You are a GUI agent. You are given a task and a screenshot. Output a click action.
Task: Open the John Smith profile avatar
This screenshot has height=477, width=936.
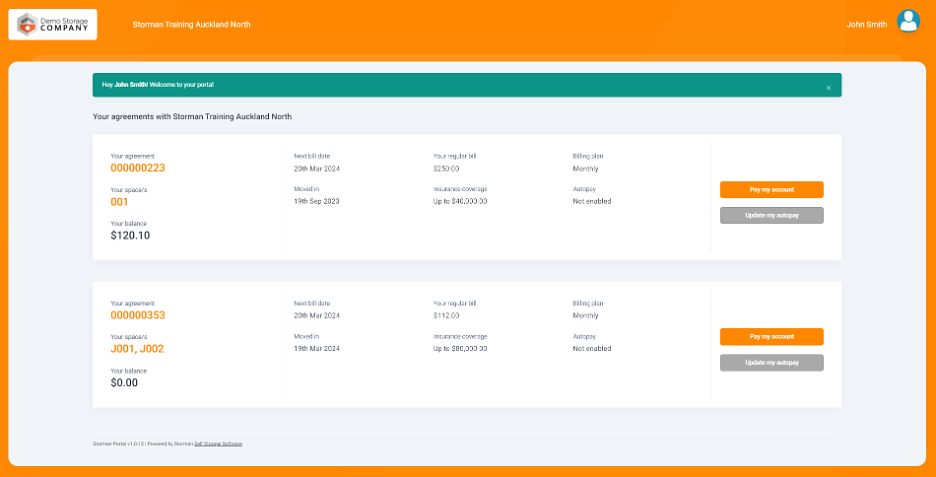909,21
